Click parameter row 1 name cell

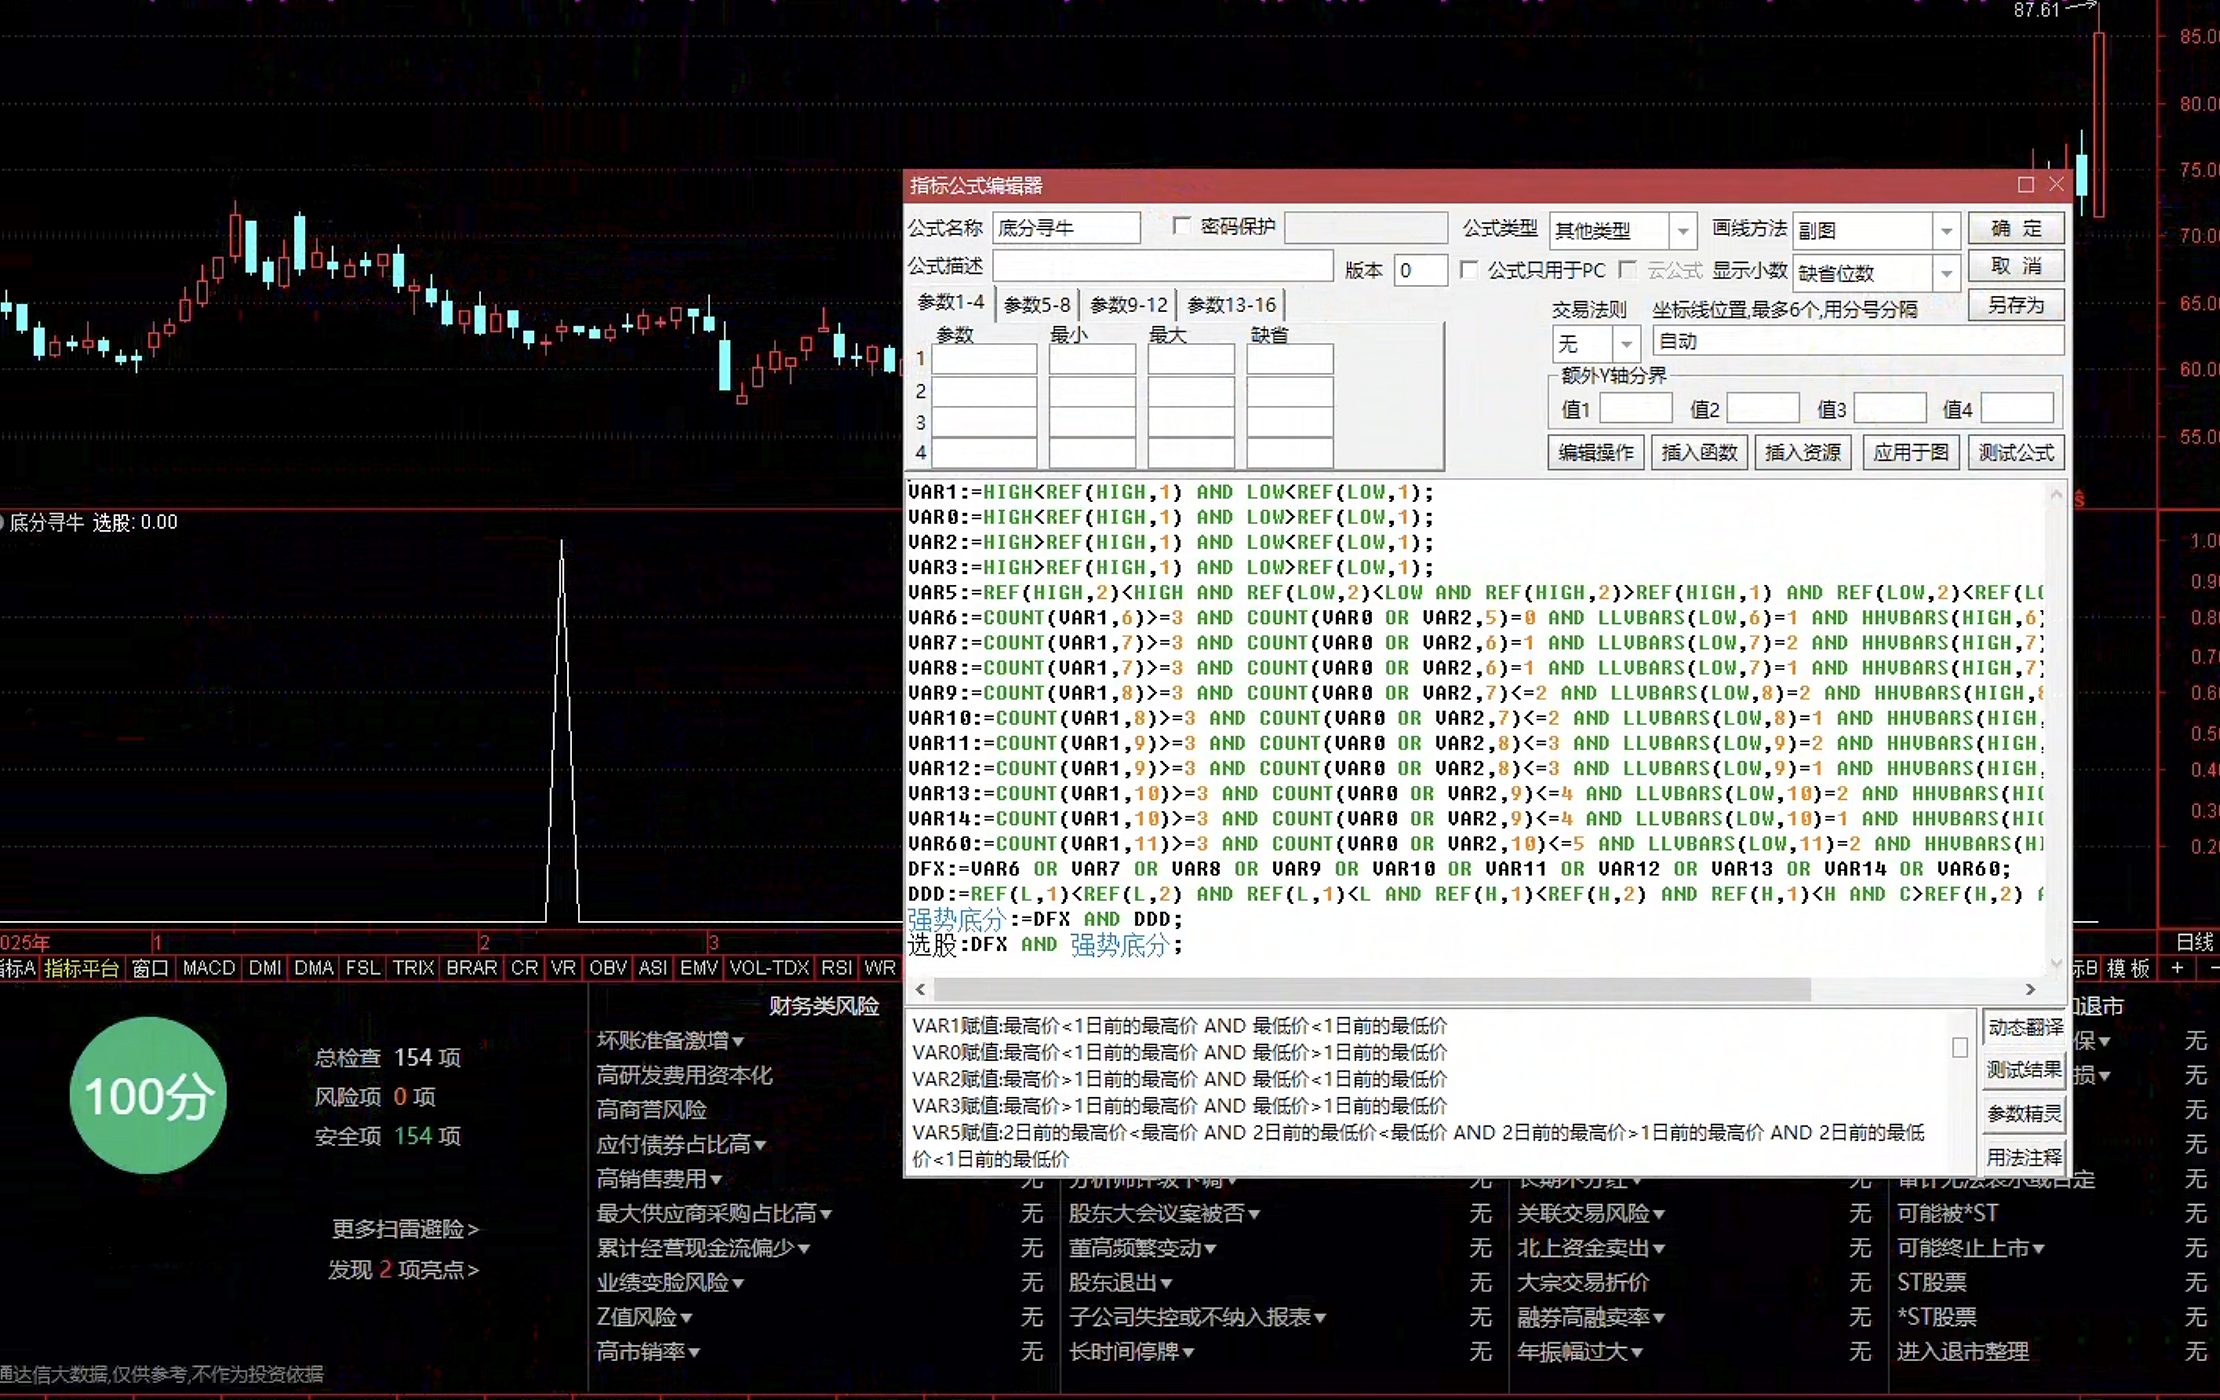click(x=984, y=359)
